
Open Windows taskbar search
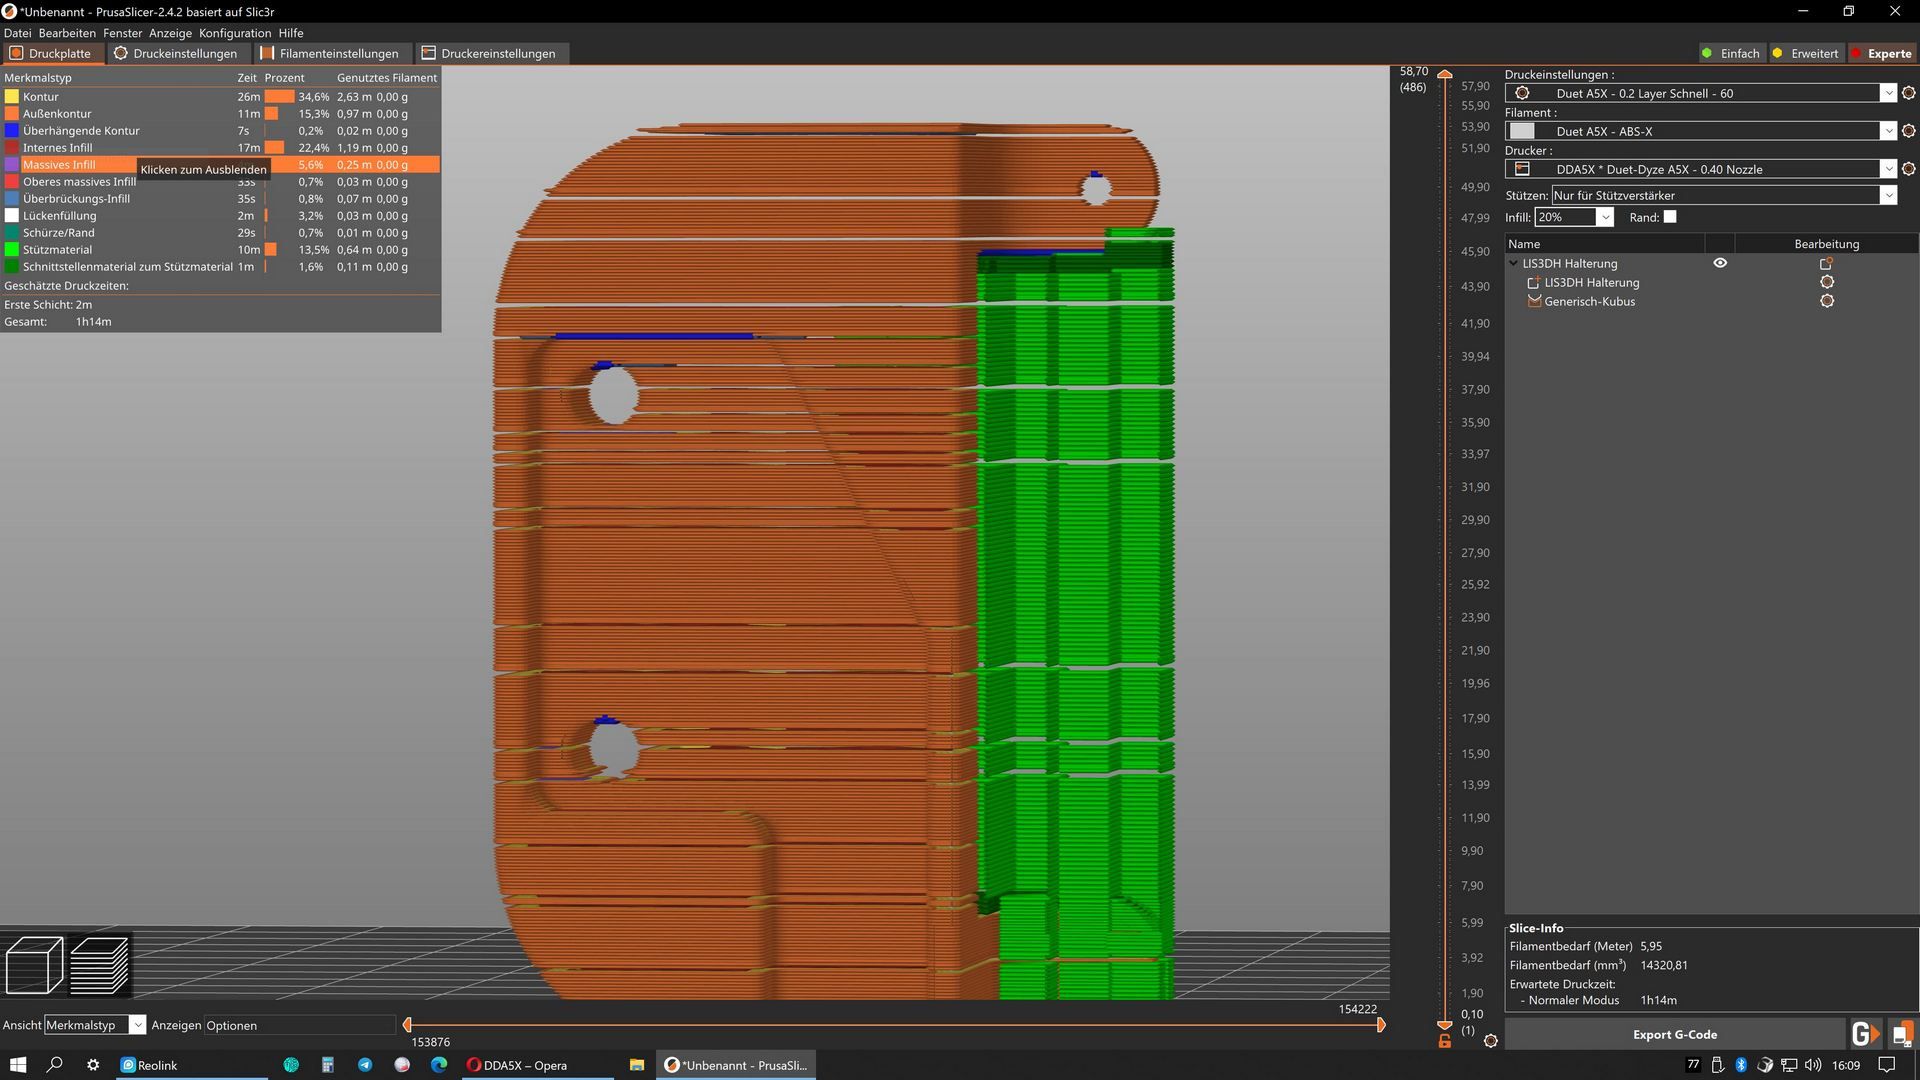(x=55, y=1065)
